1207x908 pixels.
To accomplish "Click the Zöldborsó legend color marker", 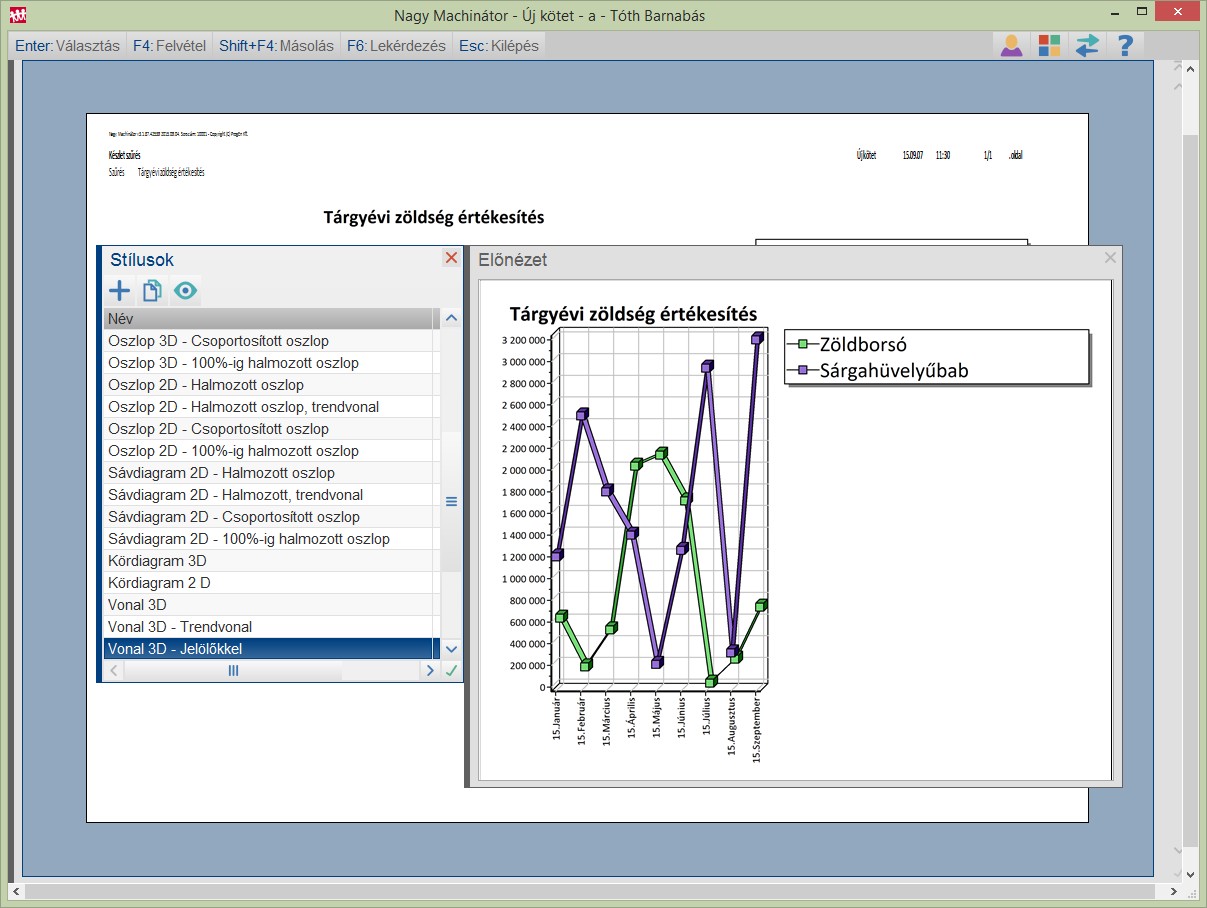I will [802, 345].
